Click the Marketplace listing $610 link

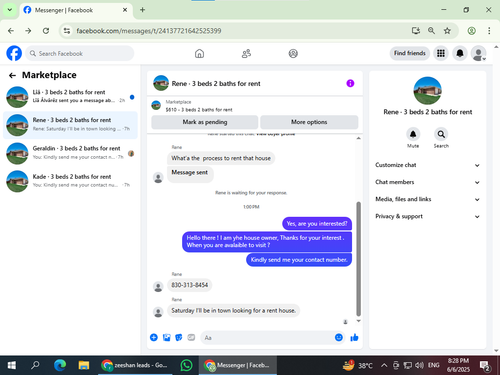(199, 110)
